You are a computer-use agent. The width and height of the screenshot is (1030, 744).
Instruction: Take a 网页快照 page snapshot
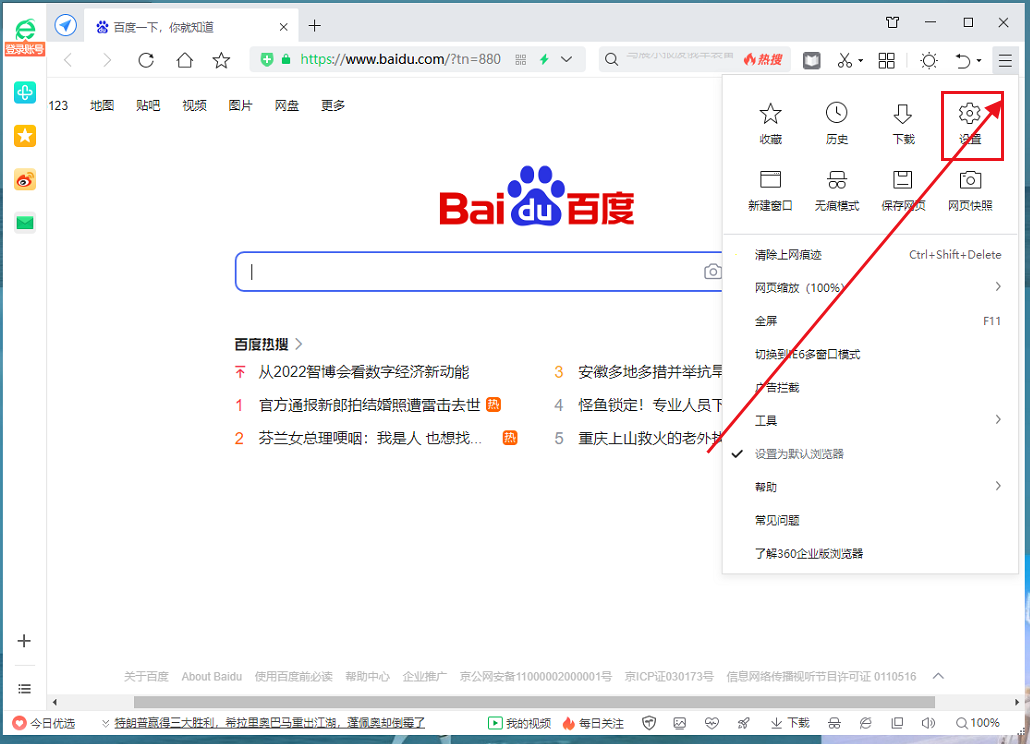click(x=970, y=190)
